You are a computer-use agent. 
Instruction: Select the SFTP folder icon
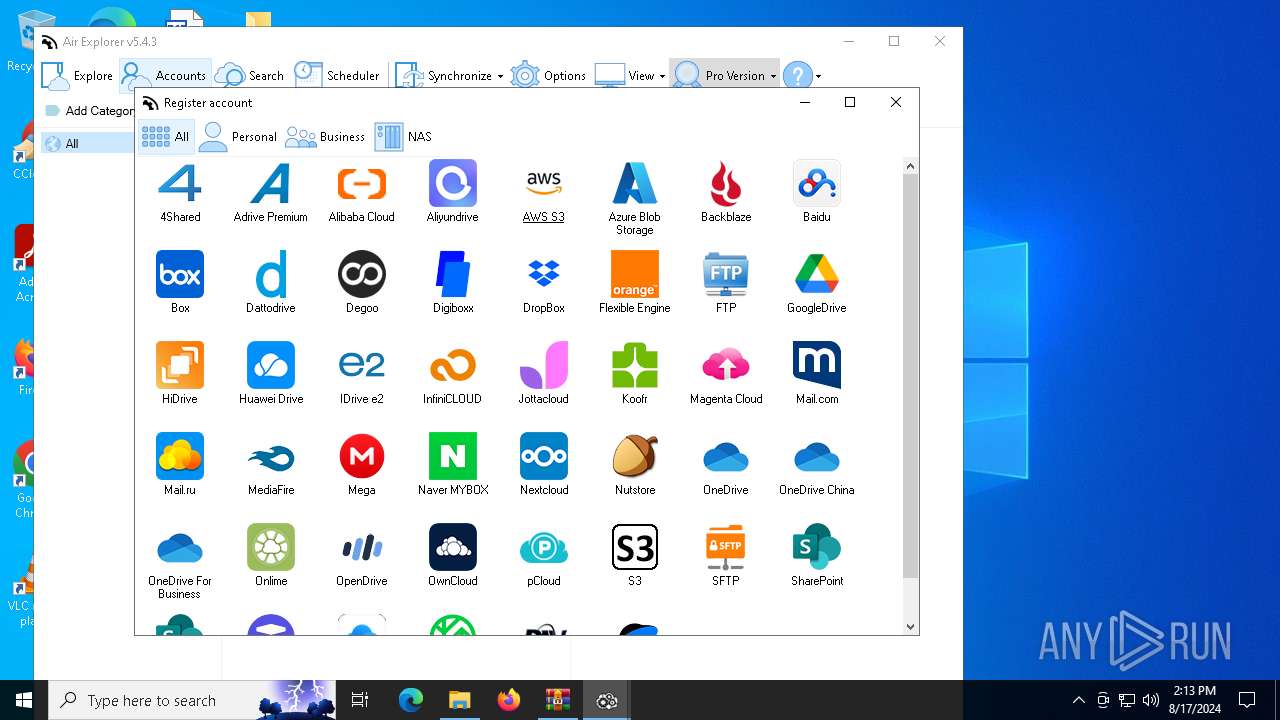[726, 547]
